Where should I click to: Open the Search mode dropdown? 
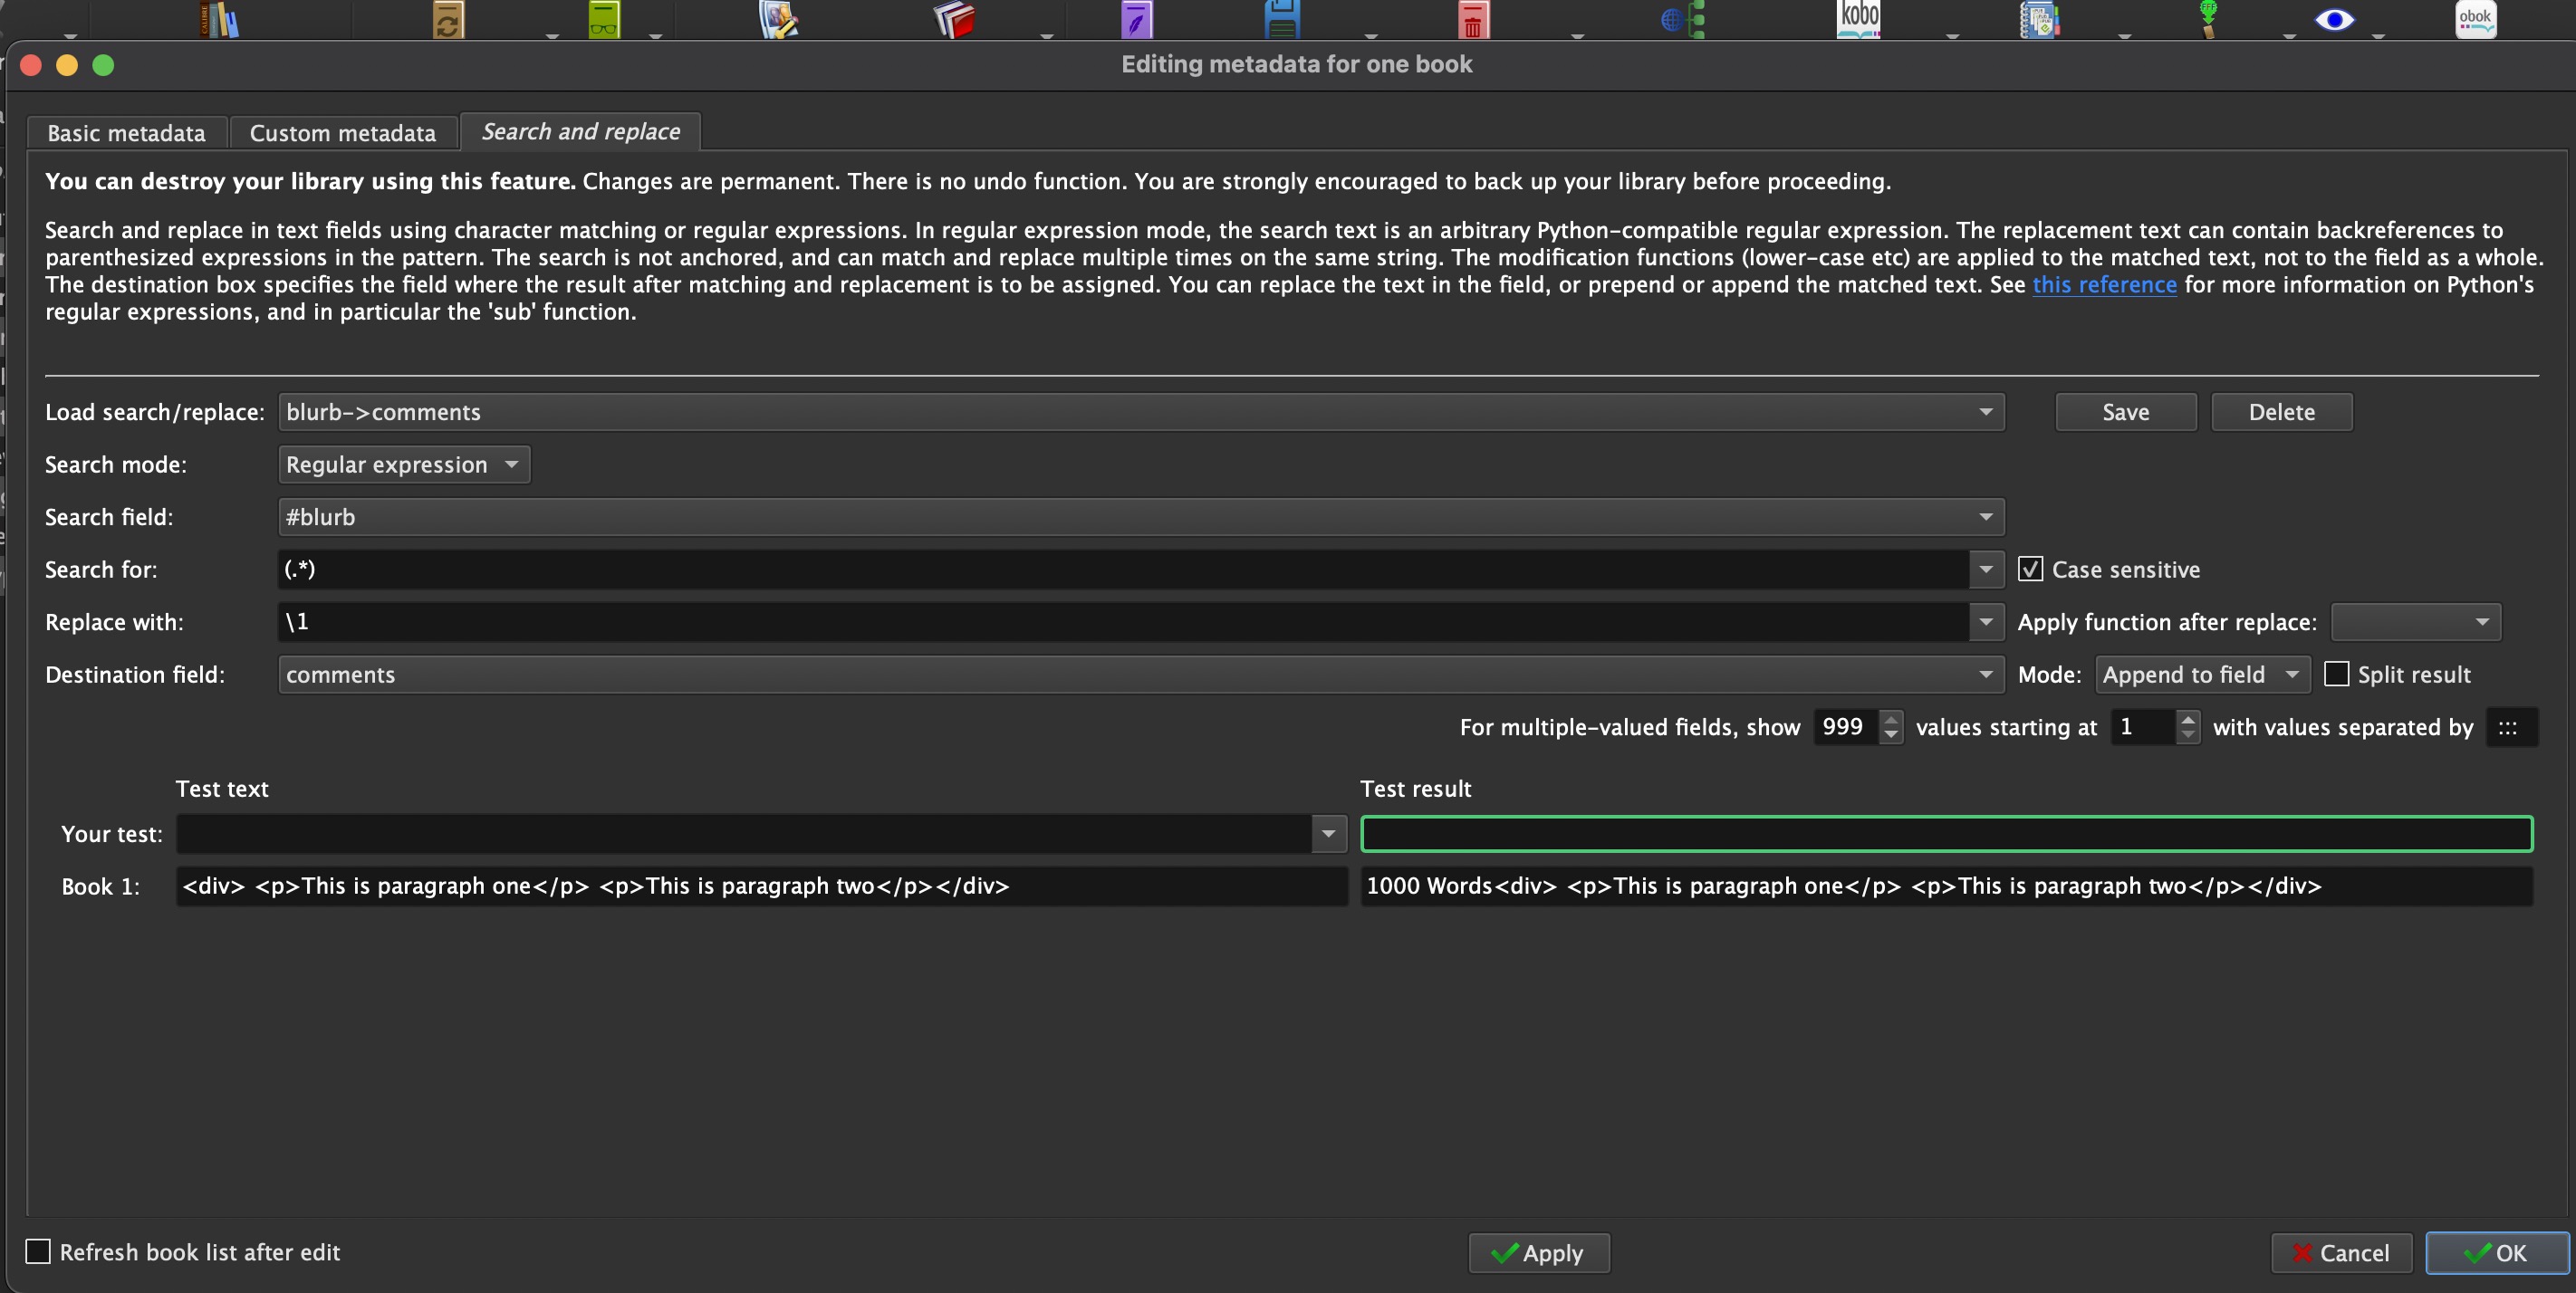pos(403,464)
